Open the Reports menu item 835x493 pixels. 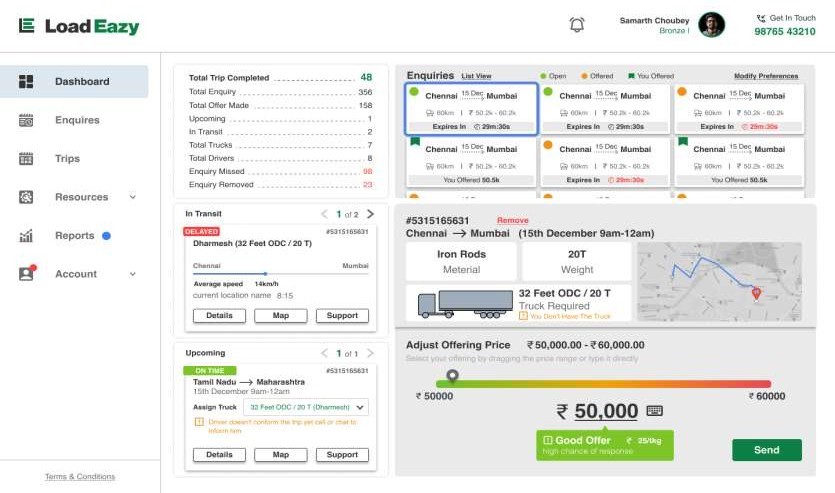[x=75, y=236]
